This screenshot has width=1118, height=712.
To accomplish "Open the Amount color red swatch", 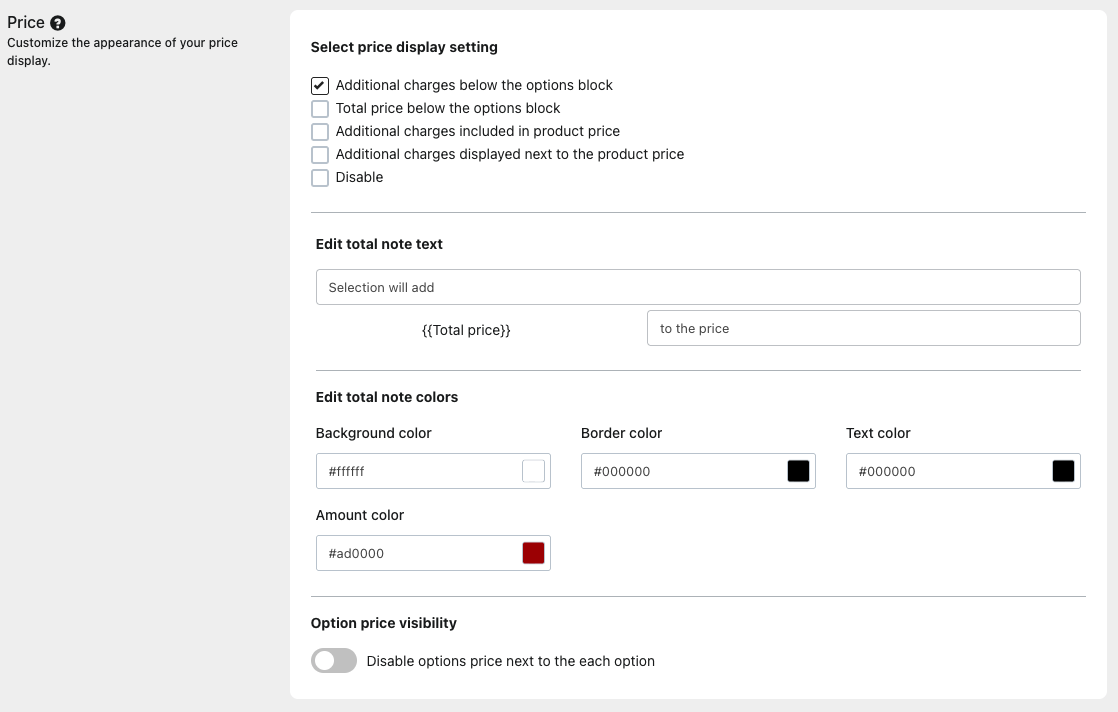I will pyautogui.click(x=533, y=553).
